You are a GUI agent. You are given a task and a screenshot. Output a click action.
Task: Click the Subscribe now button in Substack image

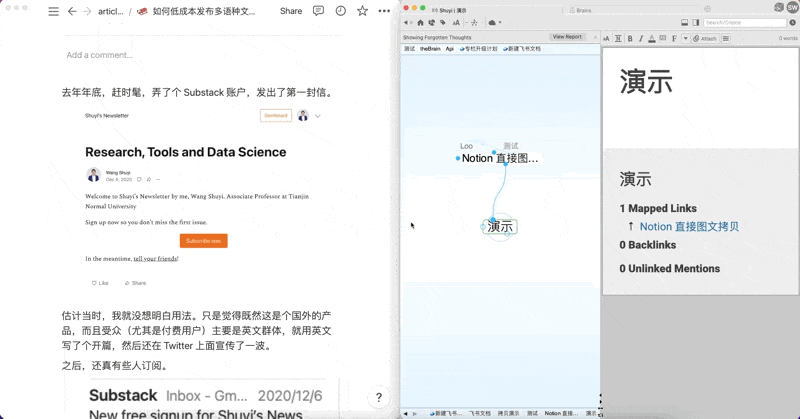(x=204, y=241)
